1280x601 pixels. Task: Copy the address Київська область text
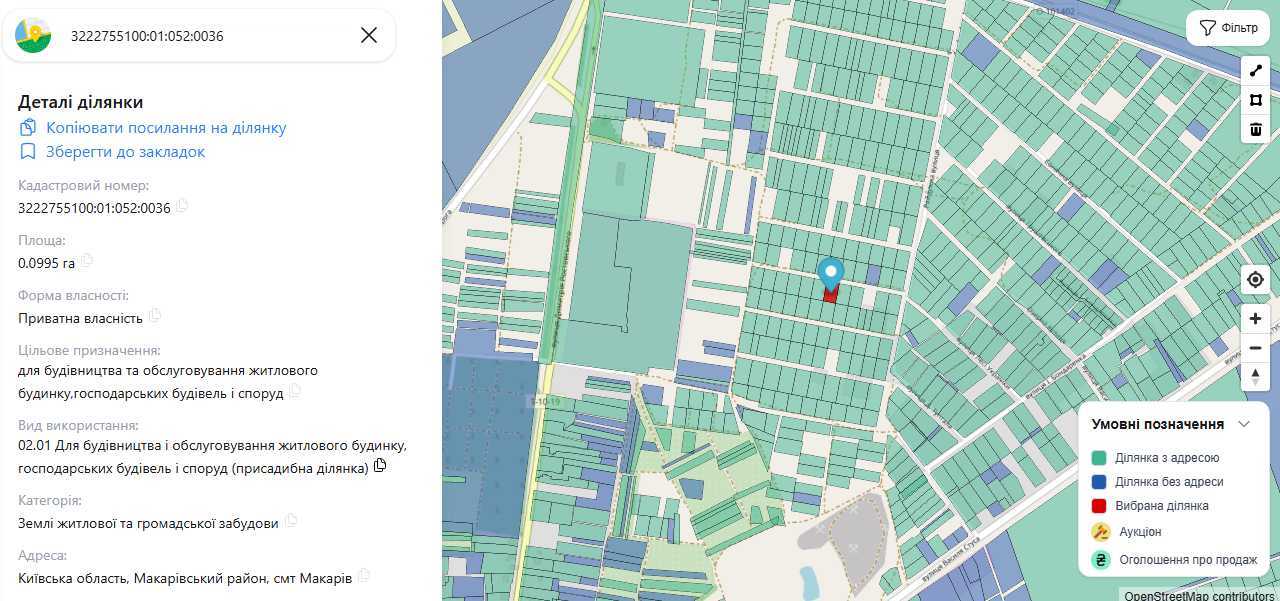tap(364, 576)
